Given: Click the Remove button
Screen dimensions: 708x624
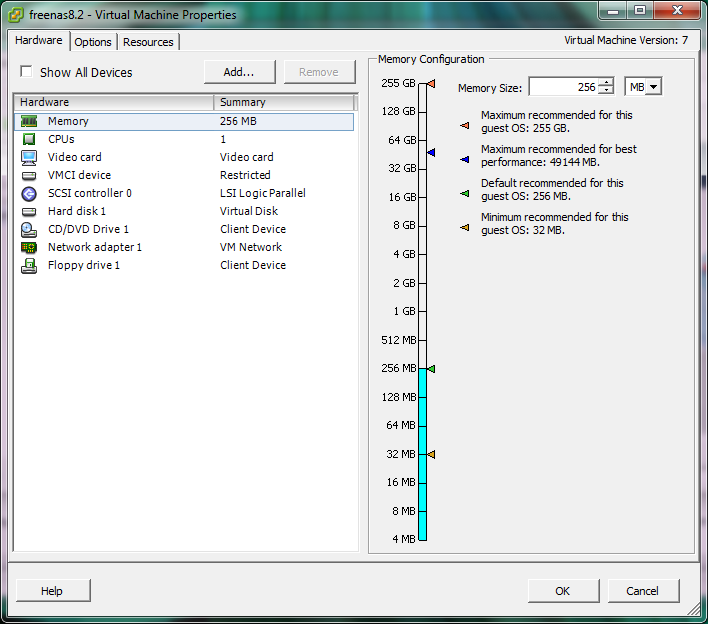Looking at the screenshot, I should tap(319, 72).
